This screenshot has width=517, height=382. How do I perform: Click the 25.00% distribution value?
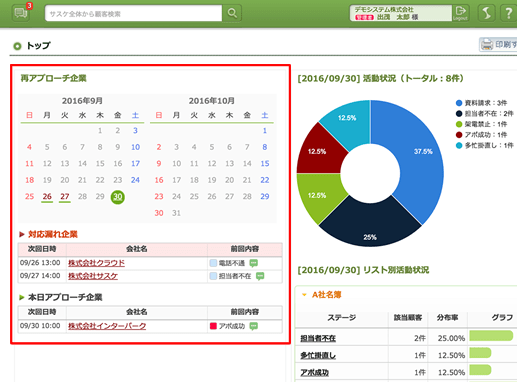coord(451,338)
